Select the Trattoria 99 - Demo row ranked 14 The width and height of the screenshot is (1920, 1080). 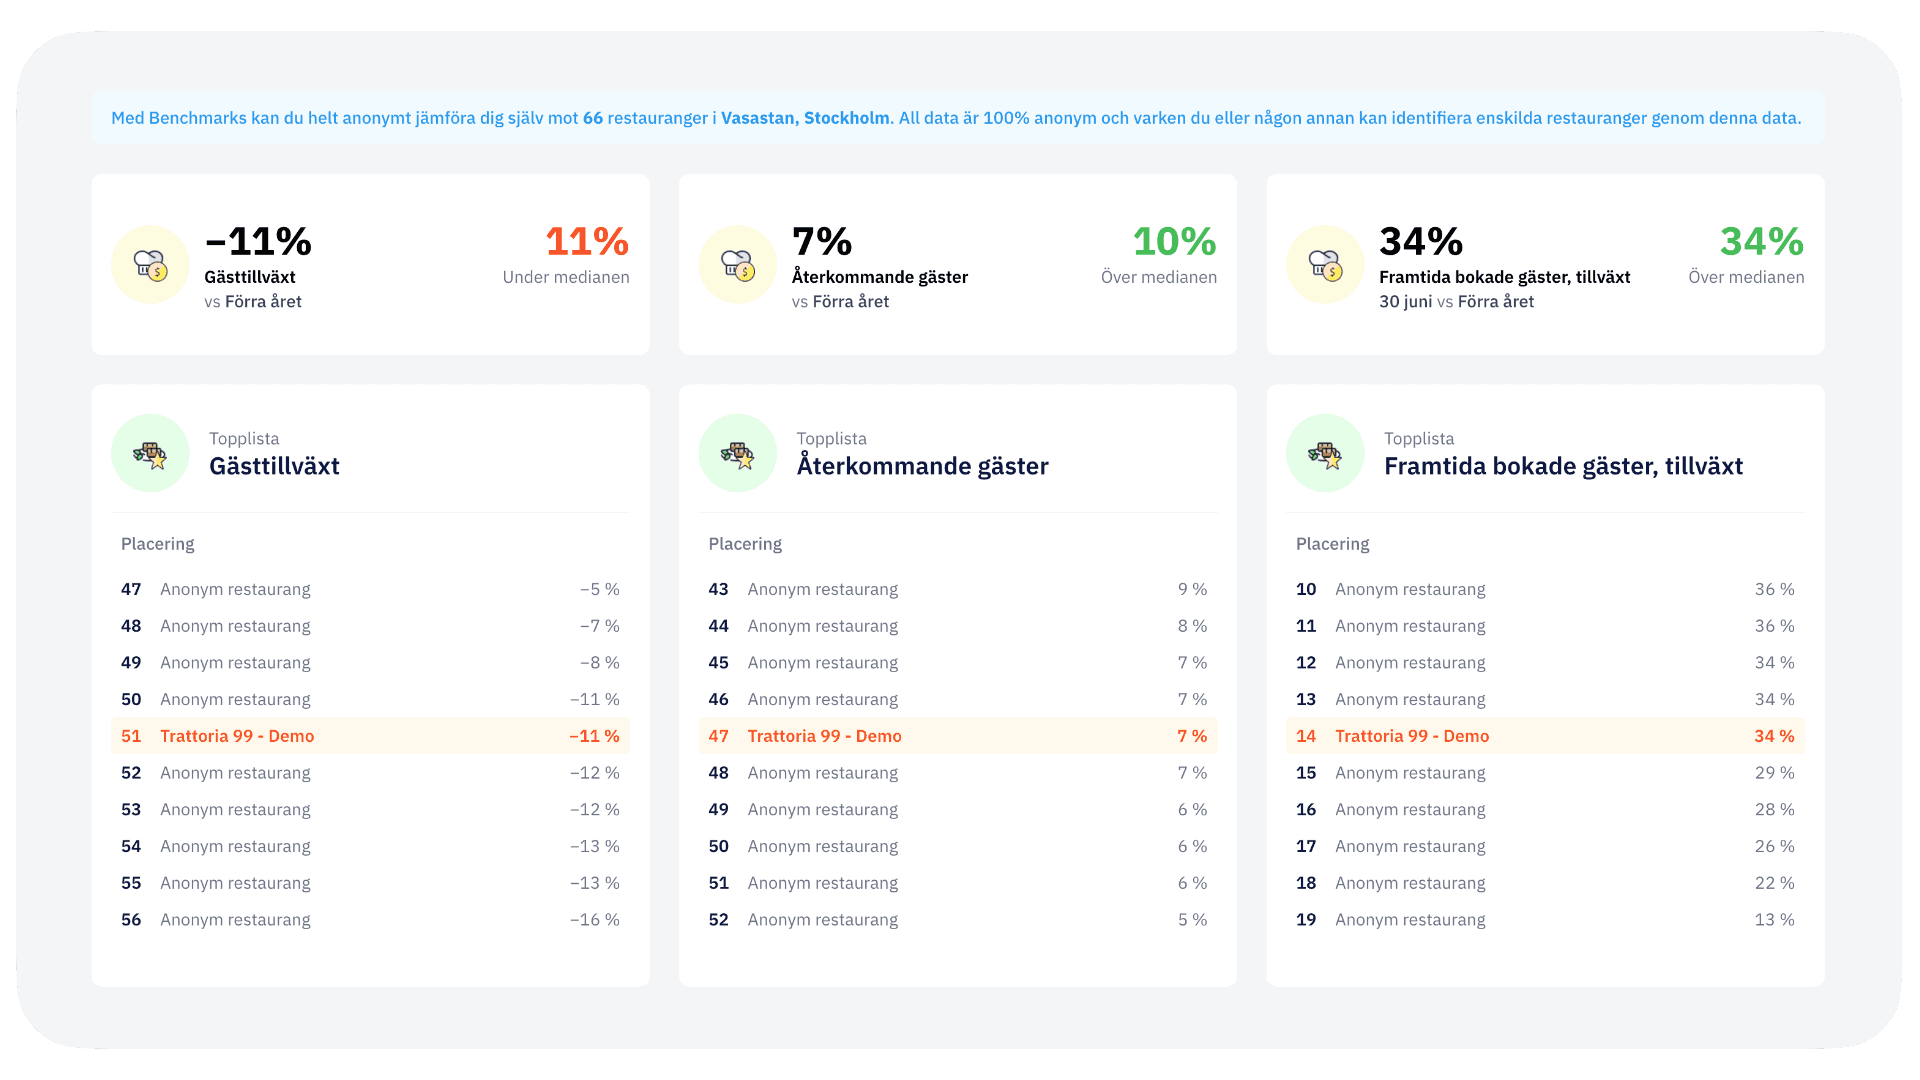tap(1545, 736)
